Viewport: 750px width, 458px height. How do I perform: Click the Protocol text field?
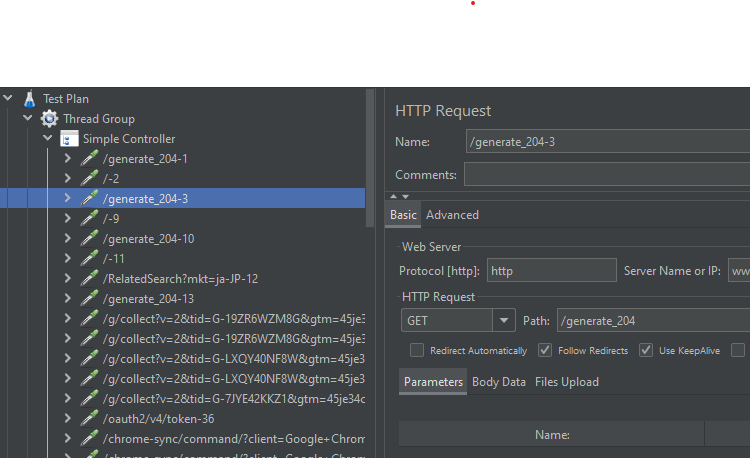pos(552,271)
